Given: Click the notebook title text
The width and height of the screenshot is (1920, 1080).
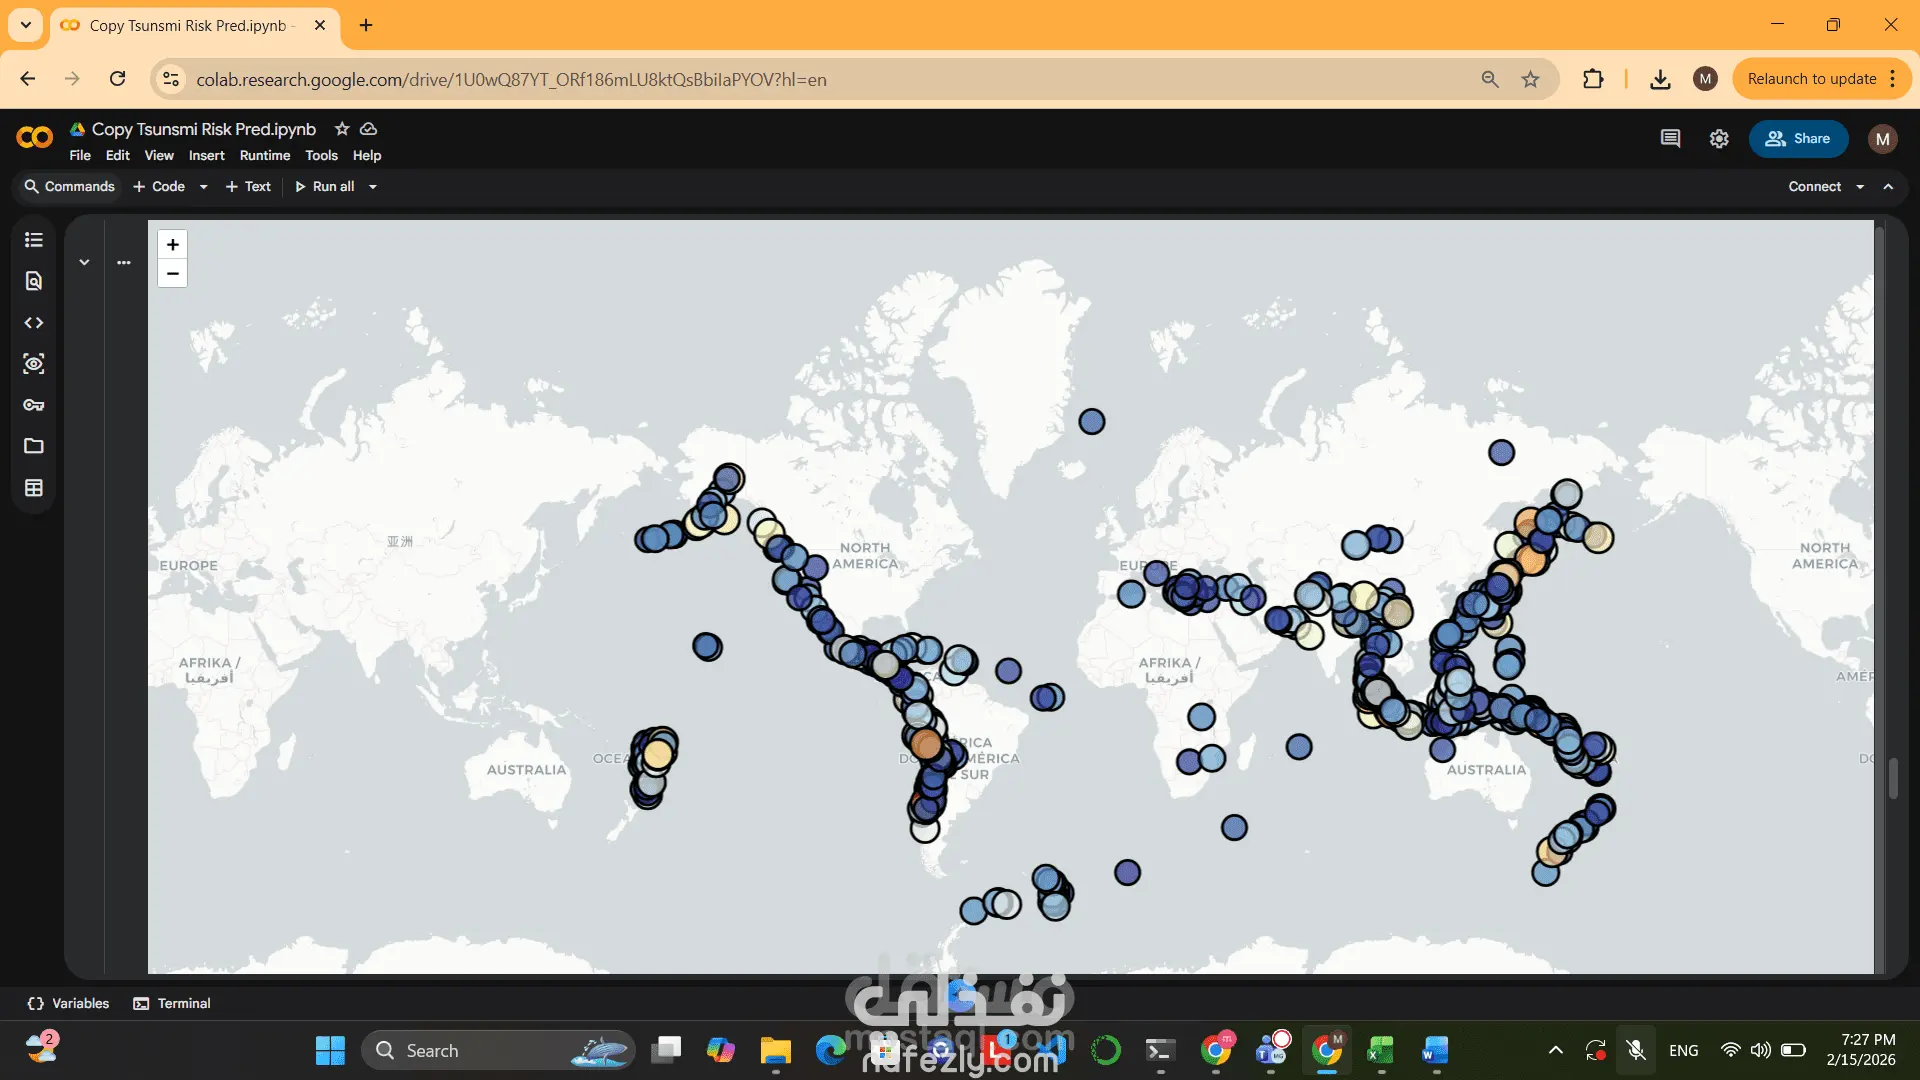Looking at the screenshot, I should tap(204, 129).
